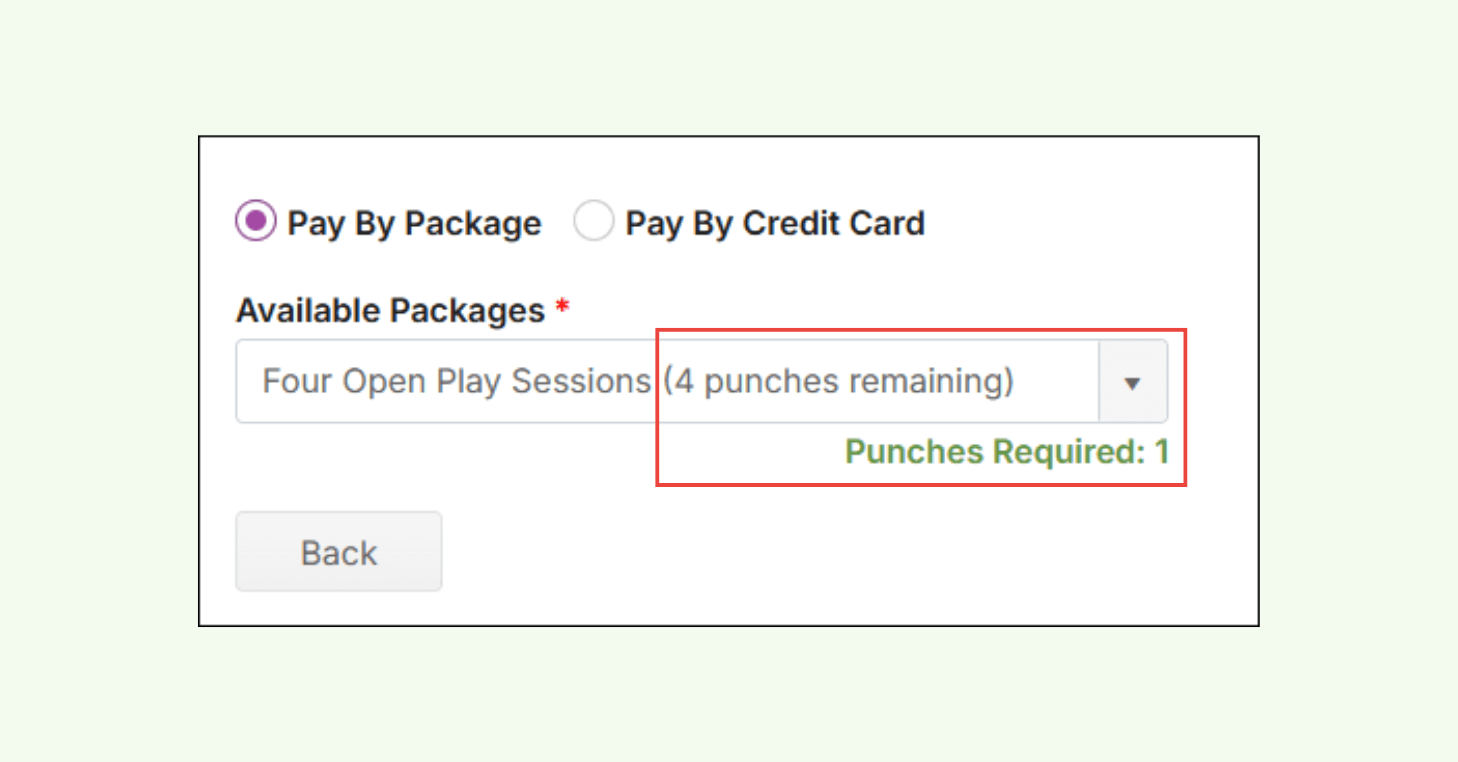Click the empty Credit Card radio circle
This screenshot has width=1458, height=762.
coord(593,222)
